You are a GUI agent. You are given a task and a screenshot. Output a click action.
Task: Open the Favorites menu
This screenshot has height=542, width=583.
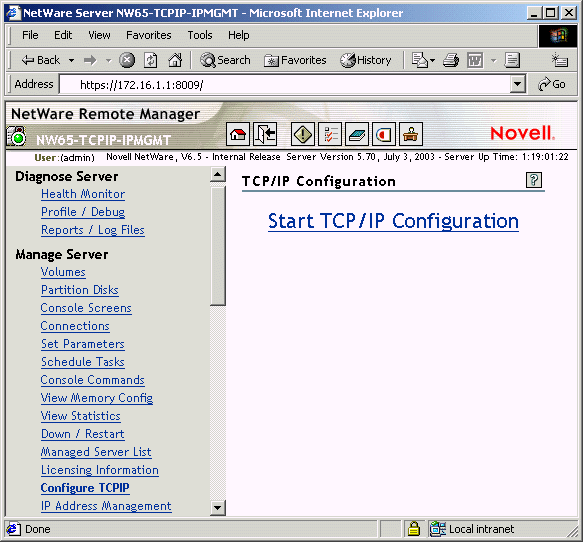click(149, 35)
